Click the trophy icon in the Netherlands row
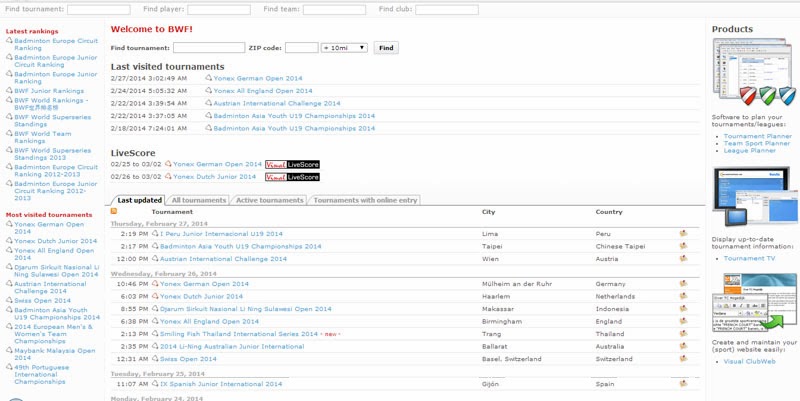This screenshot has width=800, height=401. point(683,296)
